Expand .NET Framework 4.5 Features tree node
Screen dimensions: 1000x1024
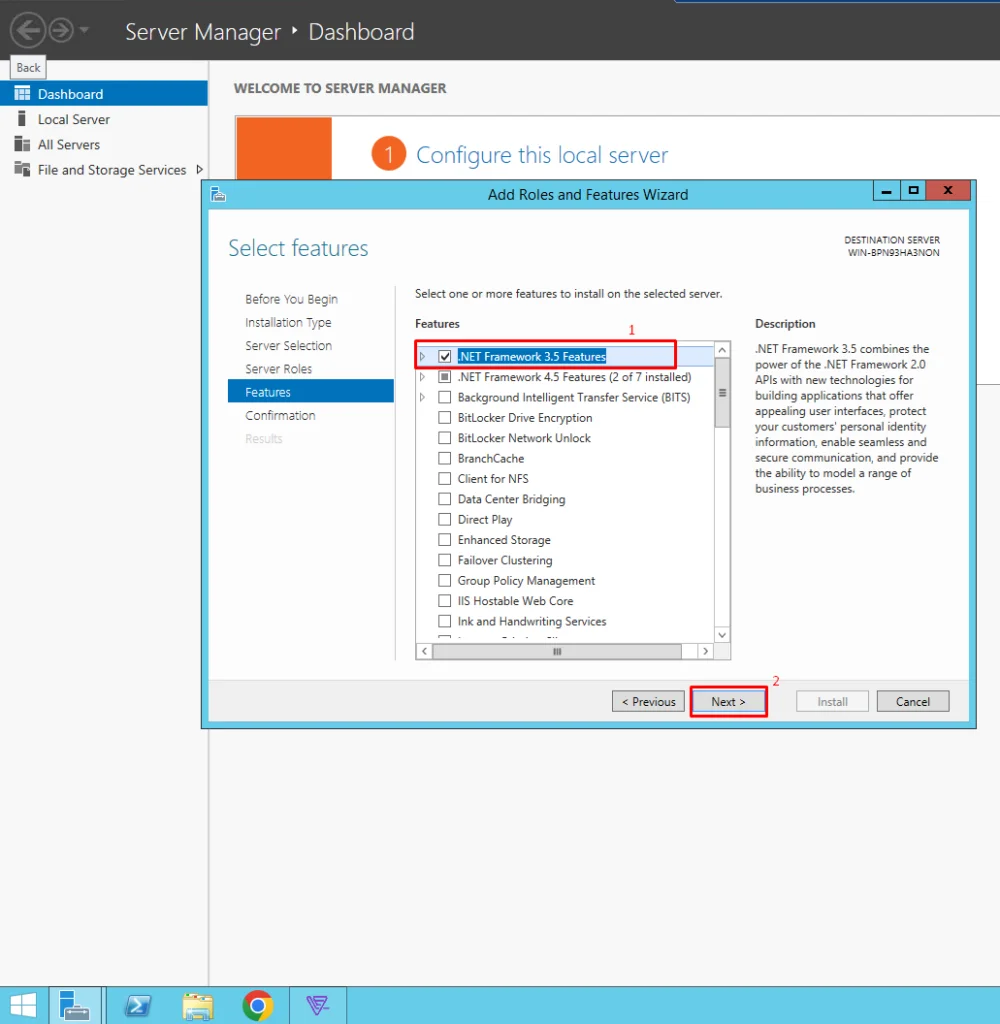click(423, 377)
